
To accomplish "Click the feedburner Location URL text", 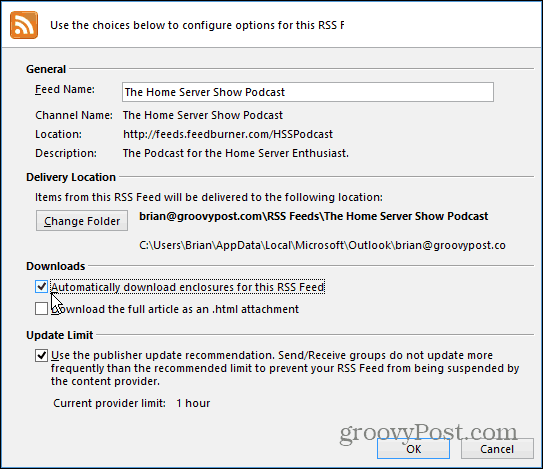I will (x=228, y=134).
